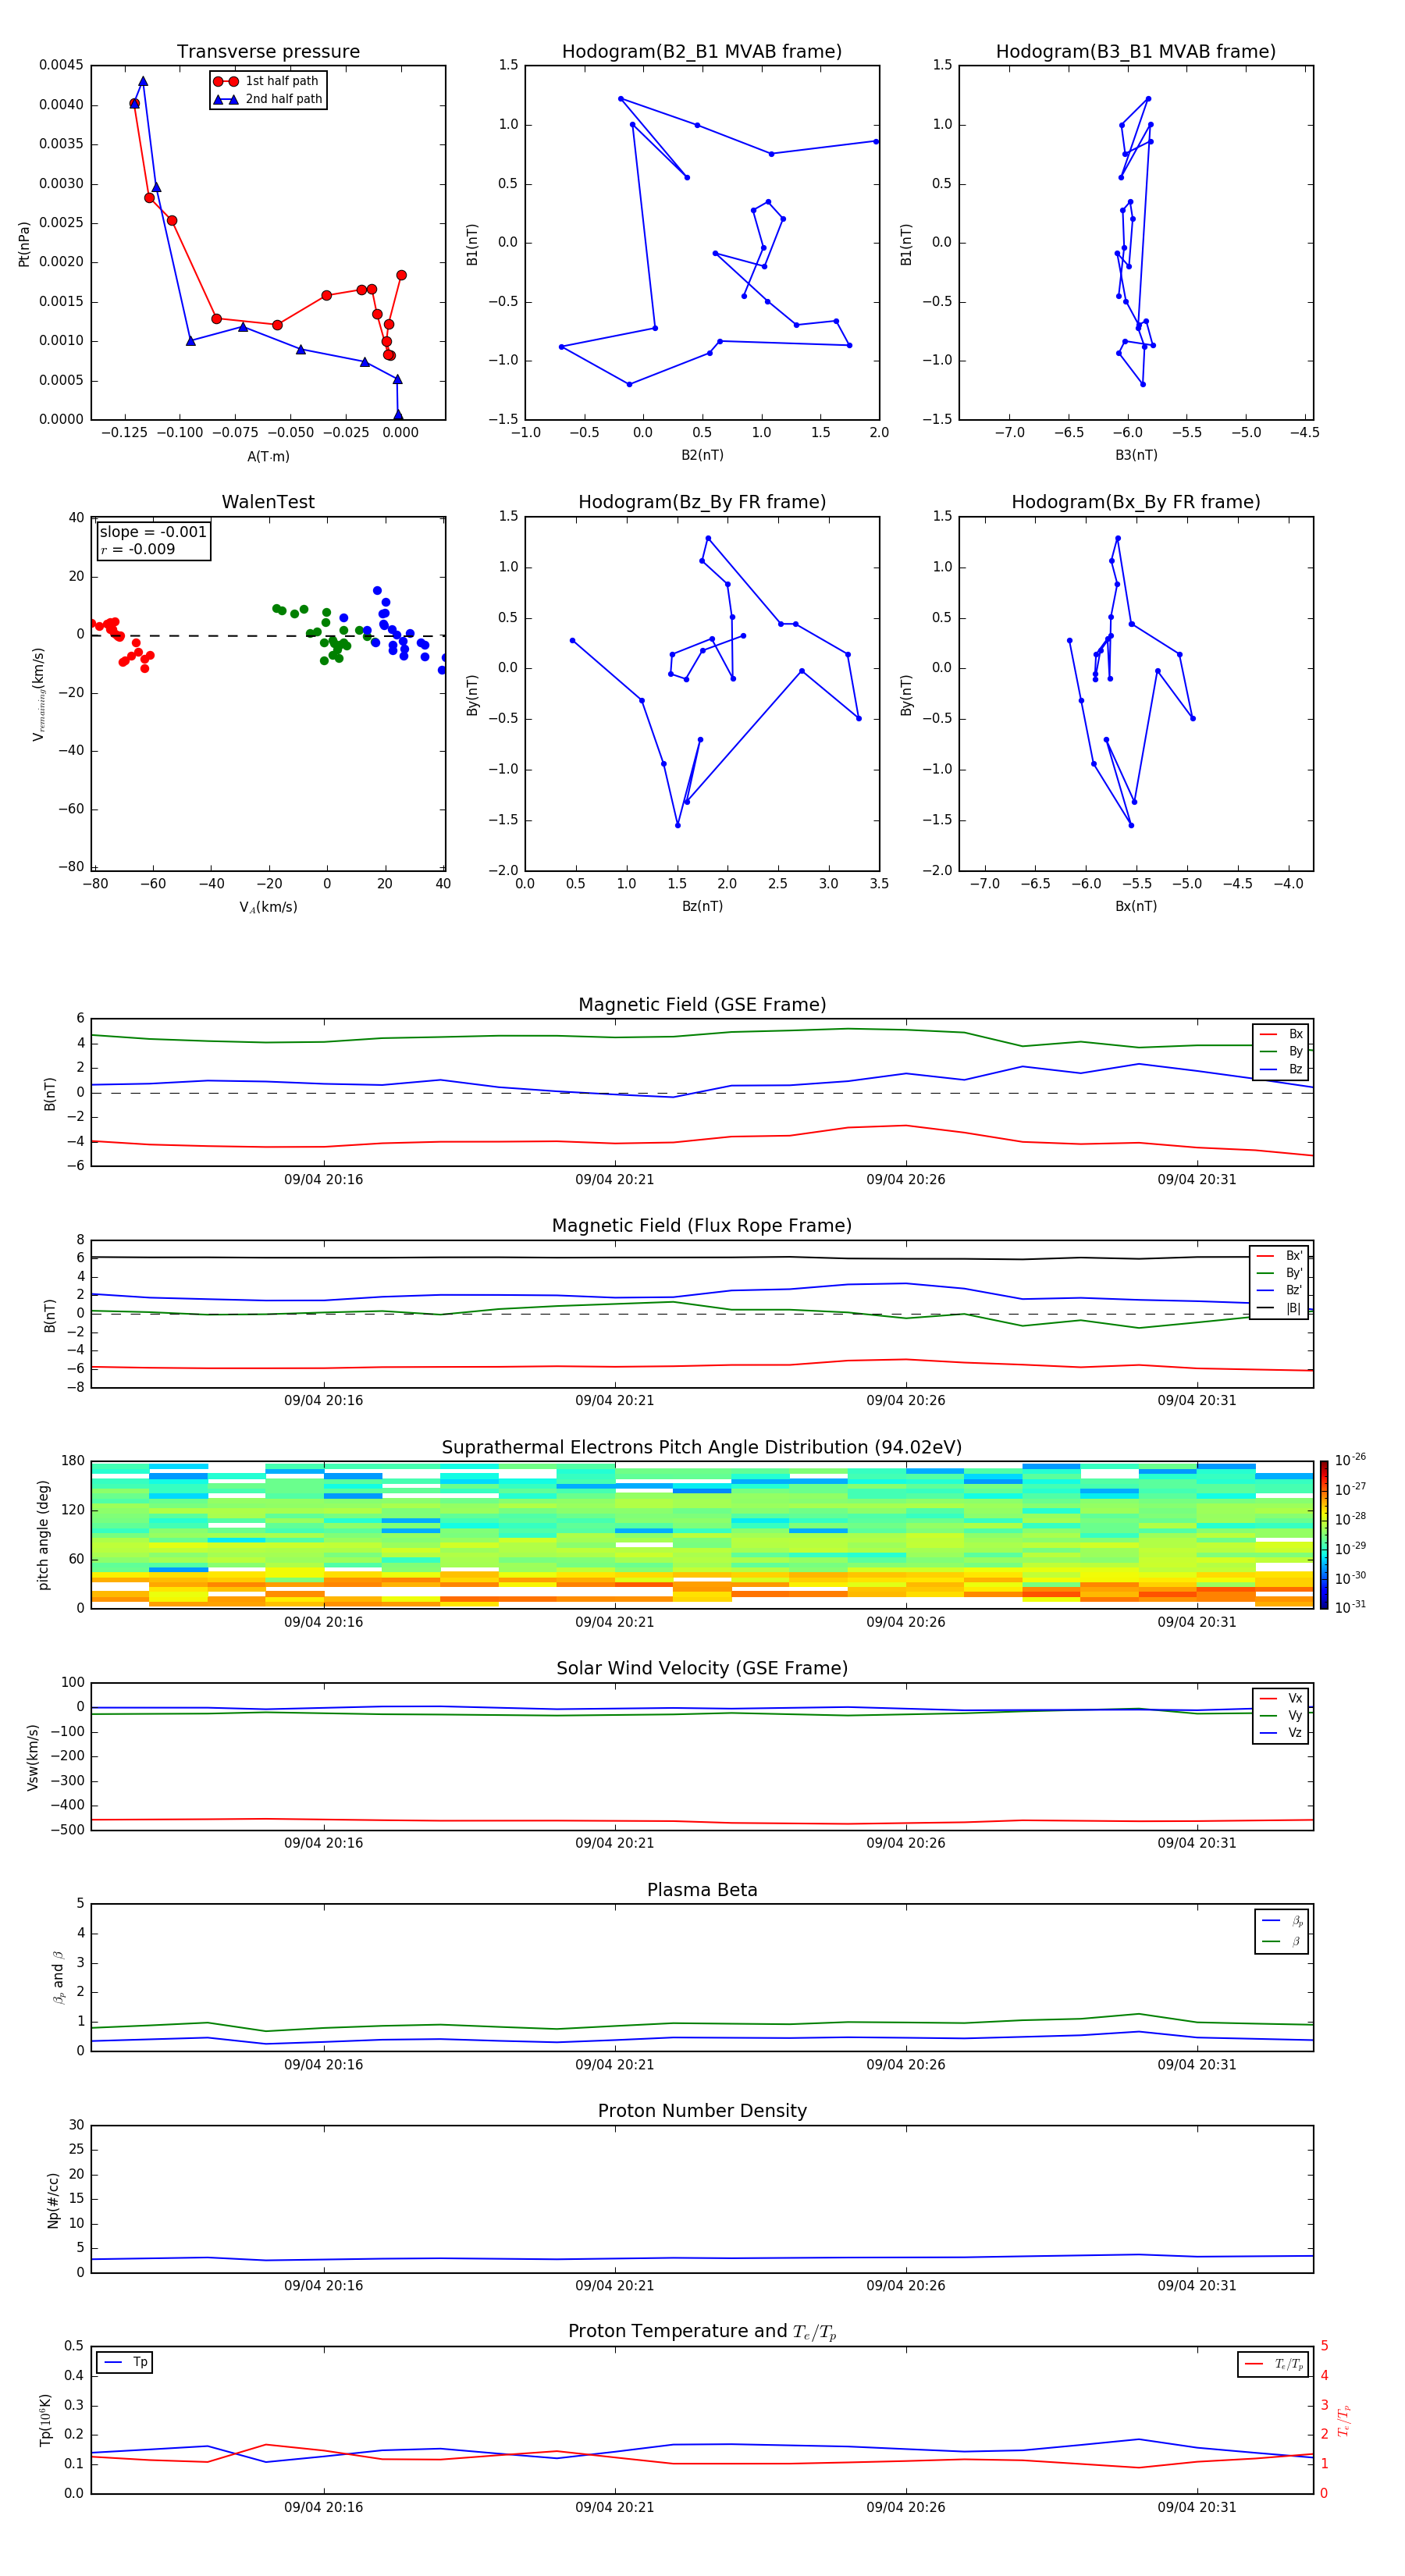Select the β legend entry in Plasma Beta
This screenshot has height=2576, width=1405.
coord(1282,1941)
